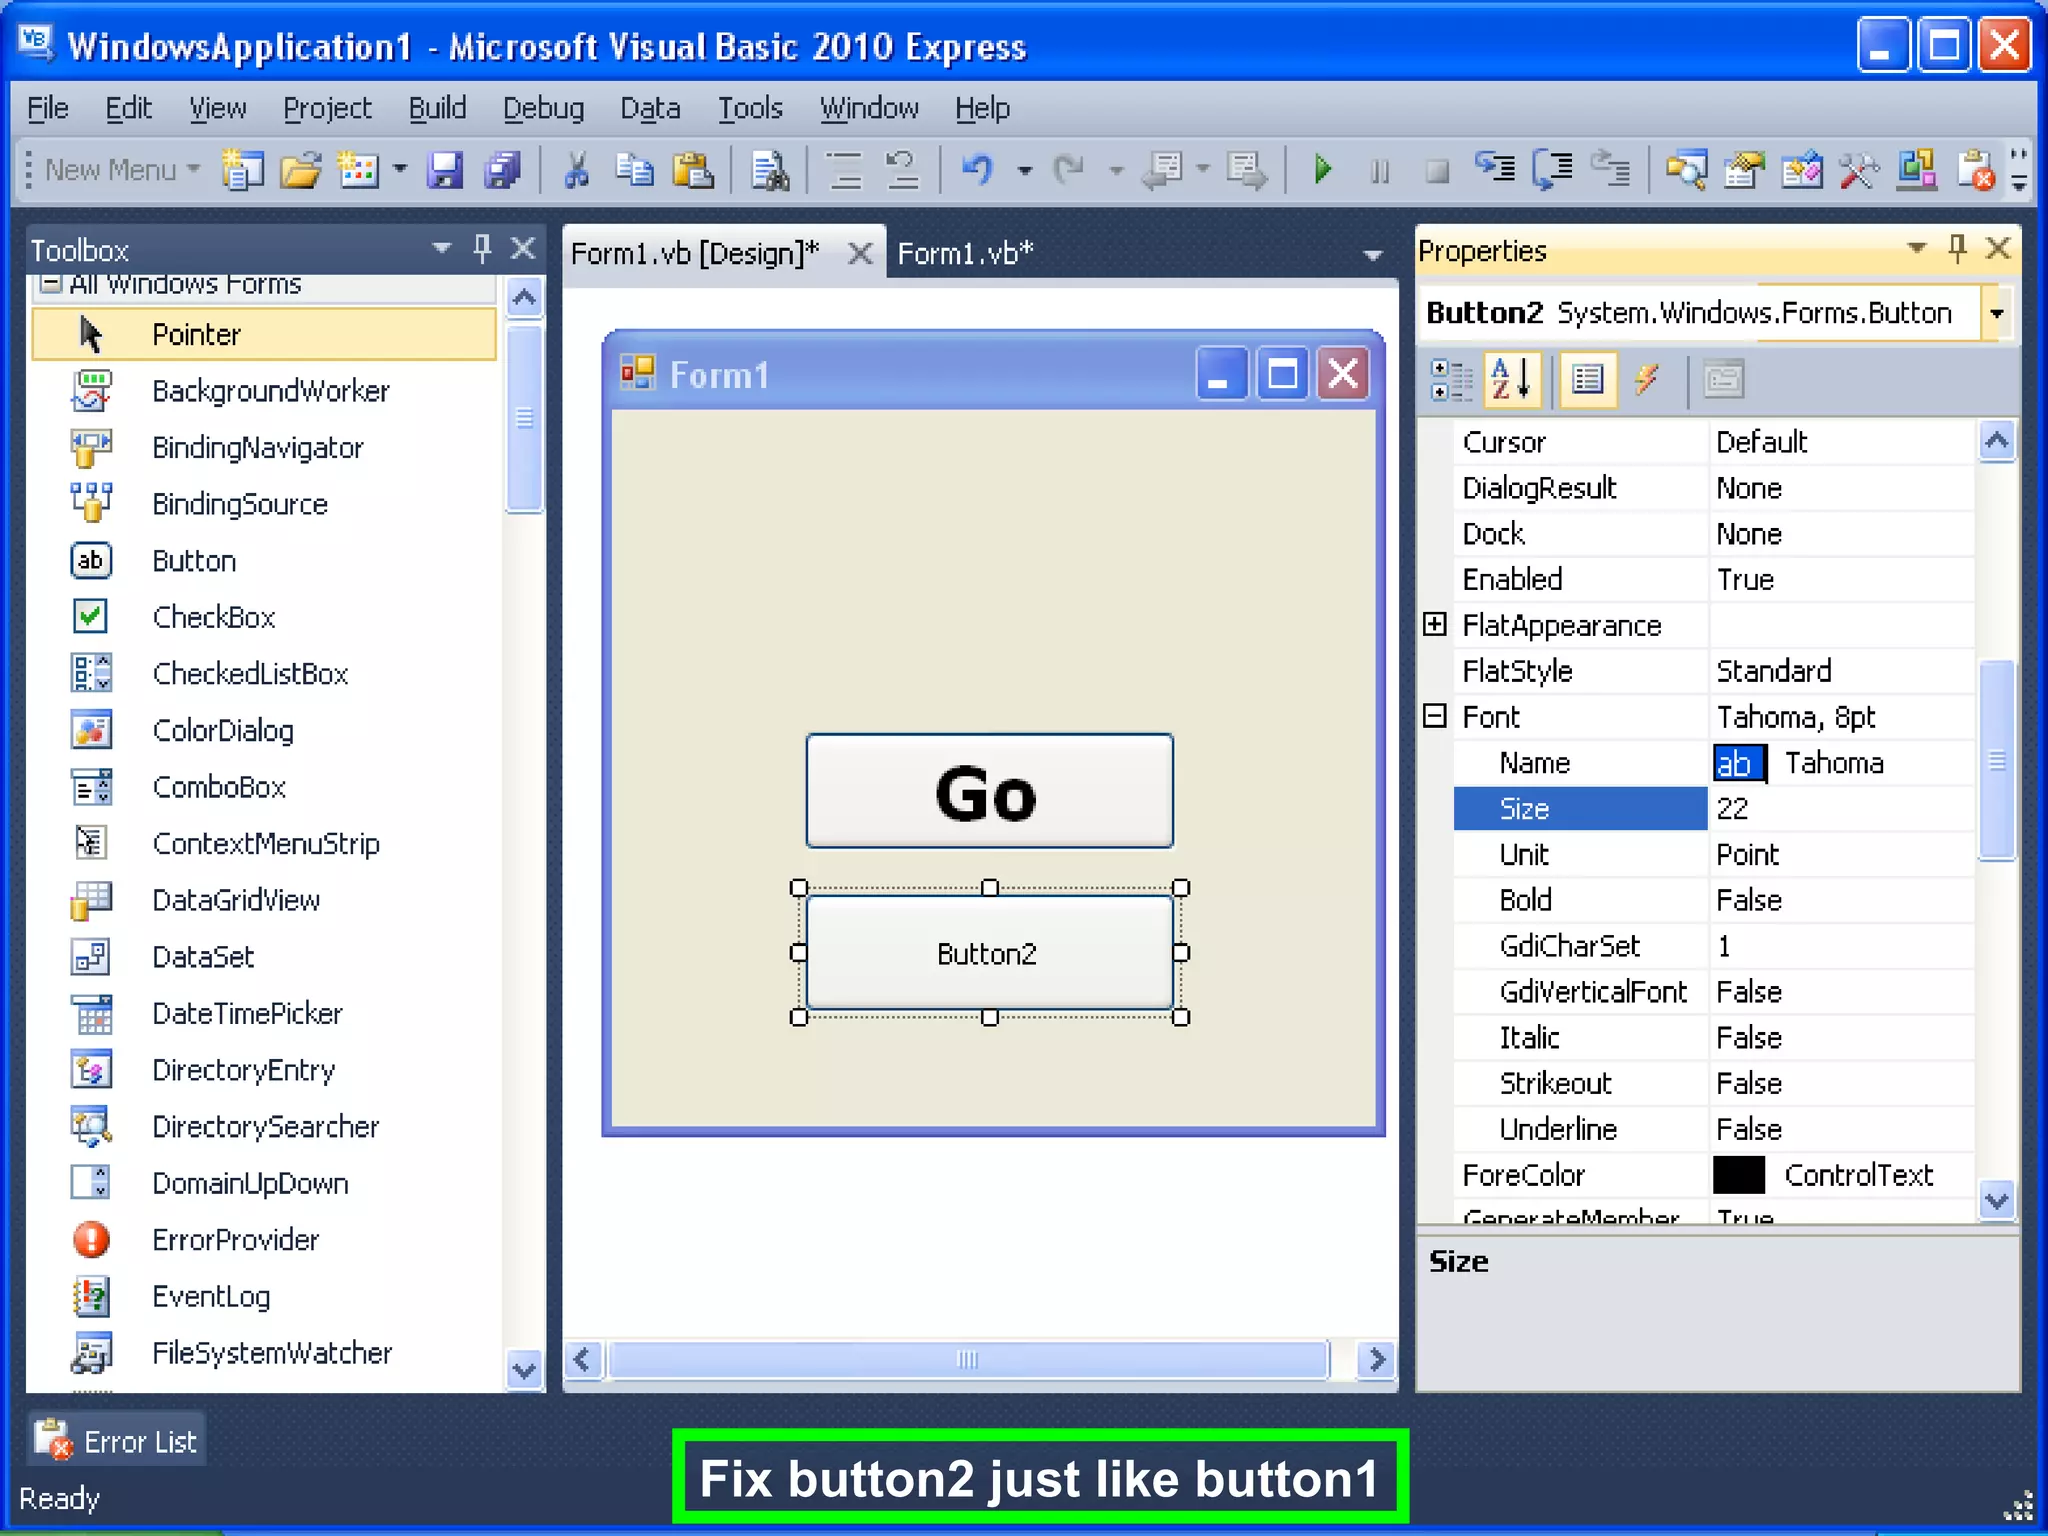The width and height of the screenshot is (2048, 1536).
Task: Click the black ForeColor swatch
Action: pyautogui.click(x=1738, y=1175)
